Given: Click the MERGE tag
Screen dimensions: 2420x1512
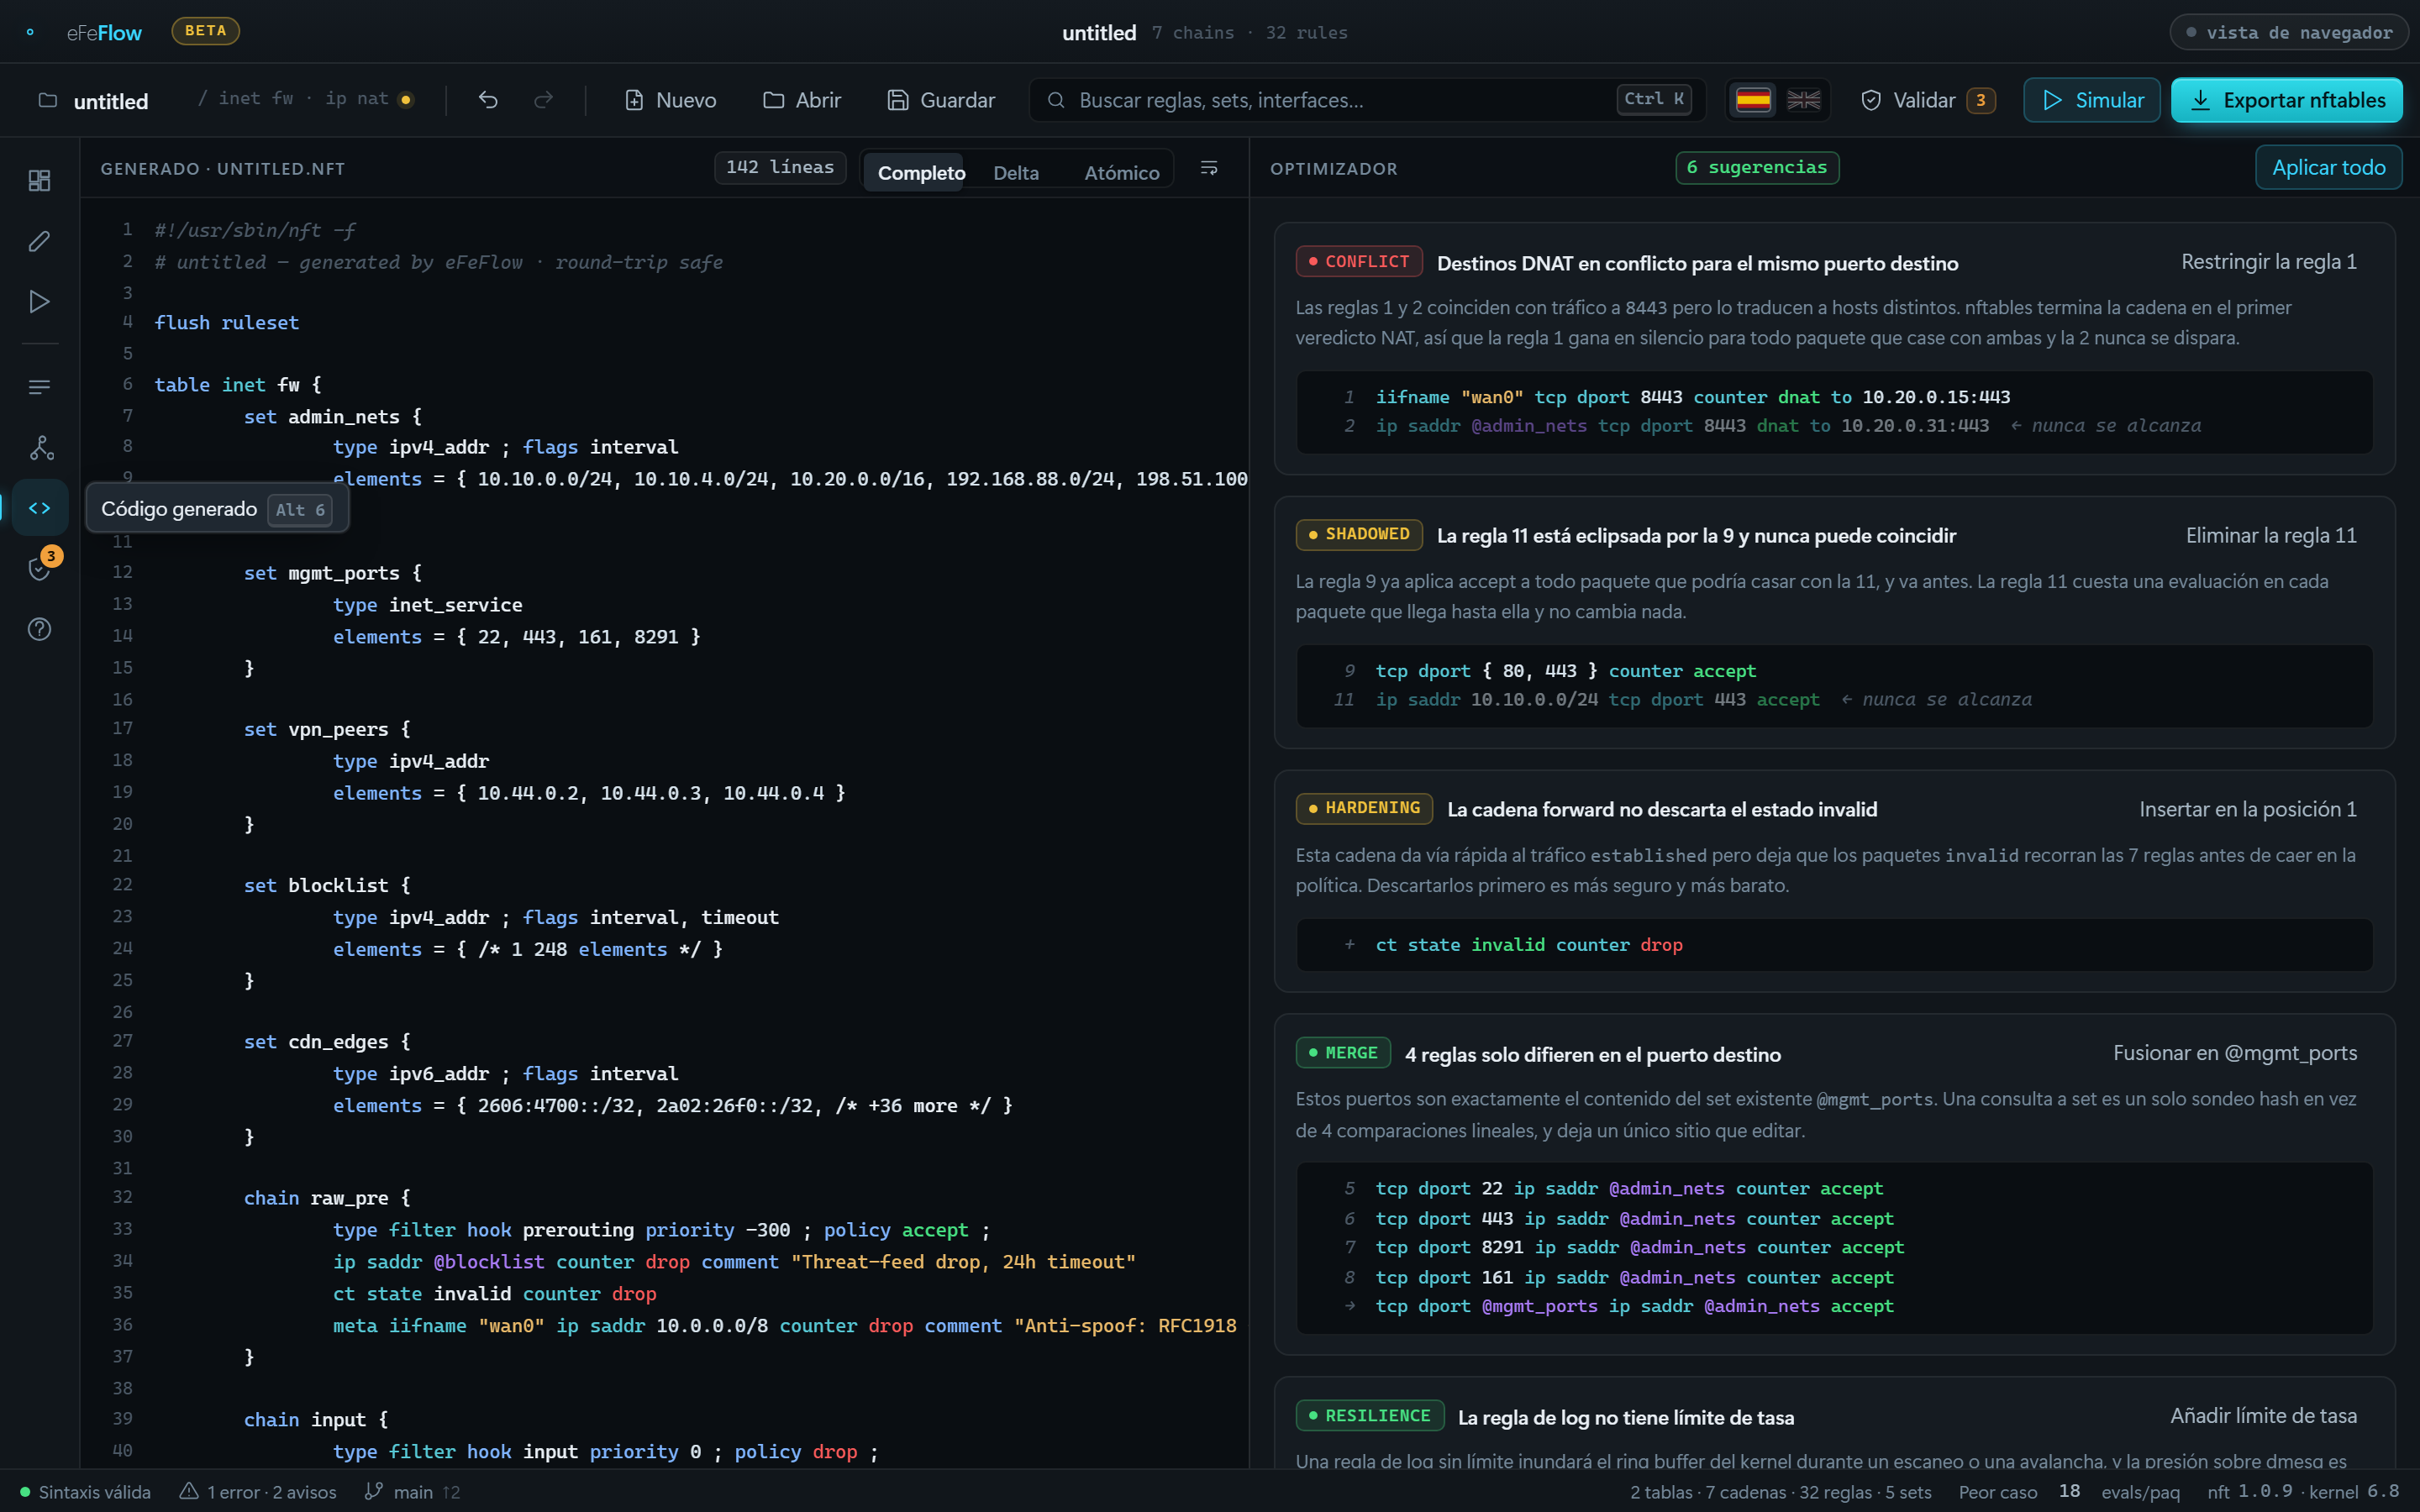Looking at the screenshot, I should coord(1342,1053).
